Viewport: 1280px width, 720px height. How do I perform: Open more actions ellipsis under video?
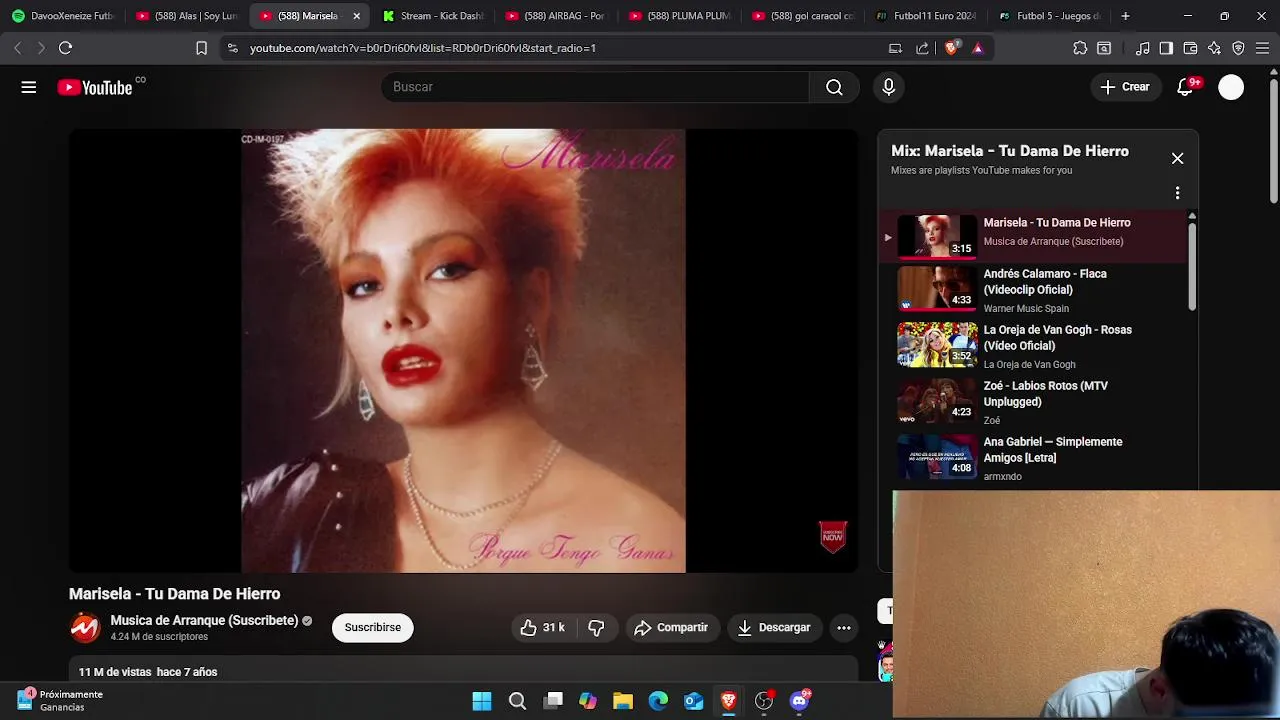pyautogui.click(x=844, y=628)
